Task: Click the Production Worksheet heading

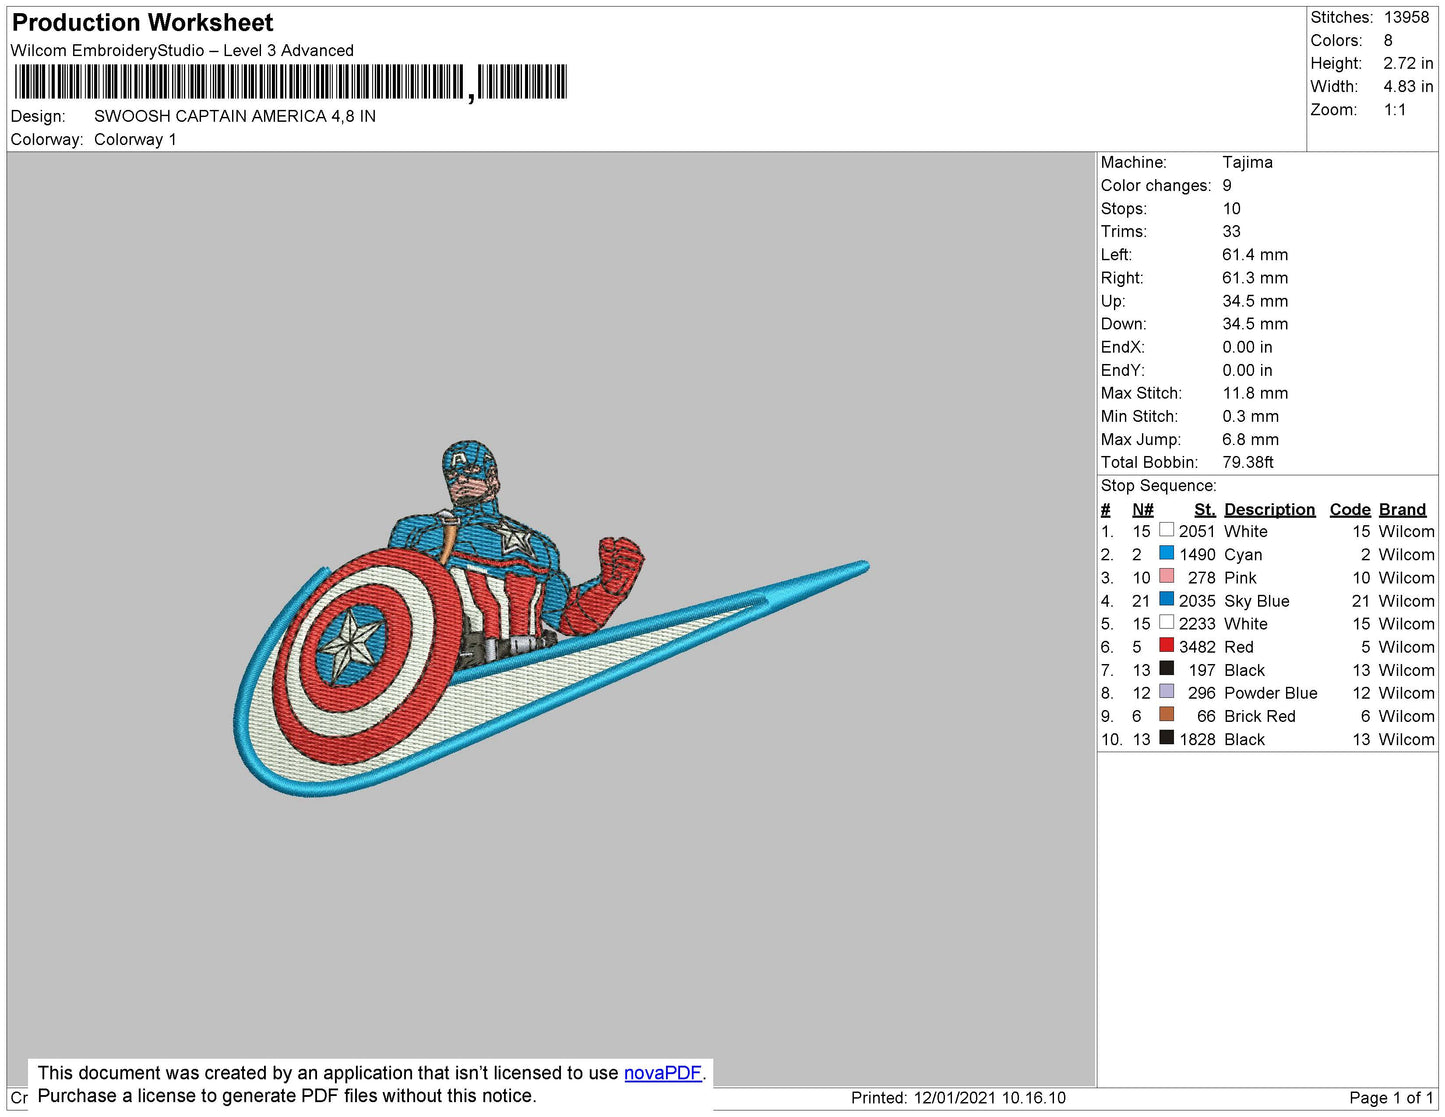Action: (x=142, y=23)
